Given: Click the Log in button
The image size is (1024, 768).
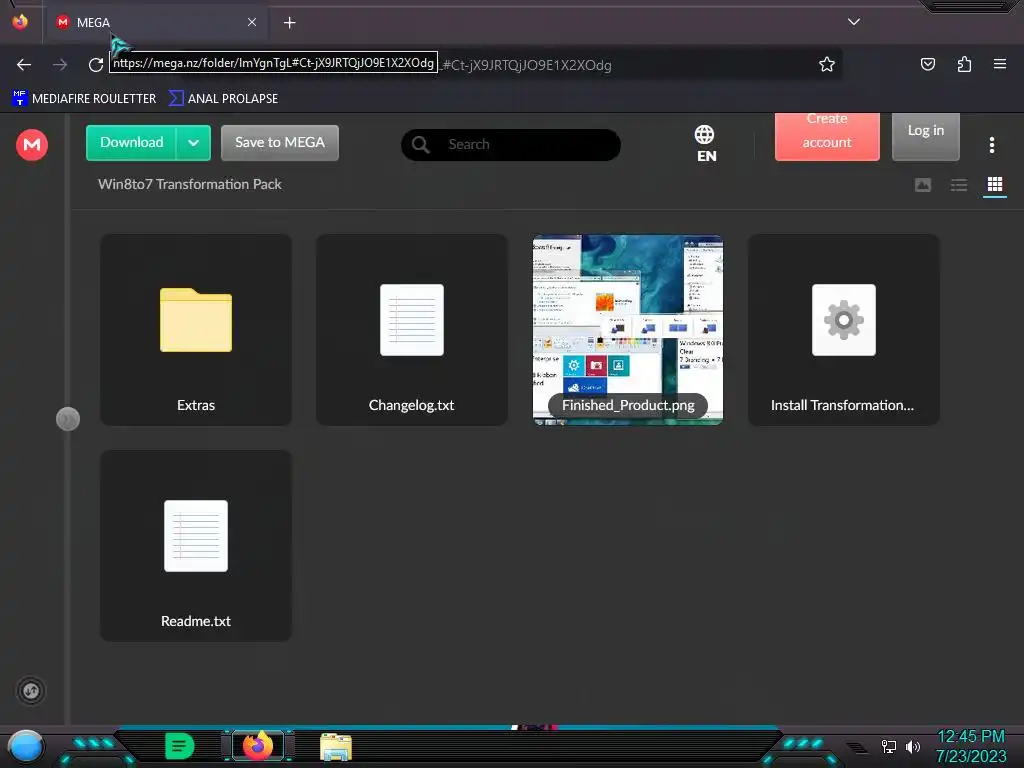Looking at the screenshot, I should click(925, 135).
